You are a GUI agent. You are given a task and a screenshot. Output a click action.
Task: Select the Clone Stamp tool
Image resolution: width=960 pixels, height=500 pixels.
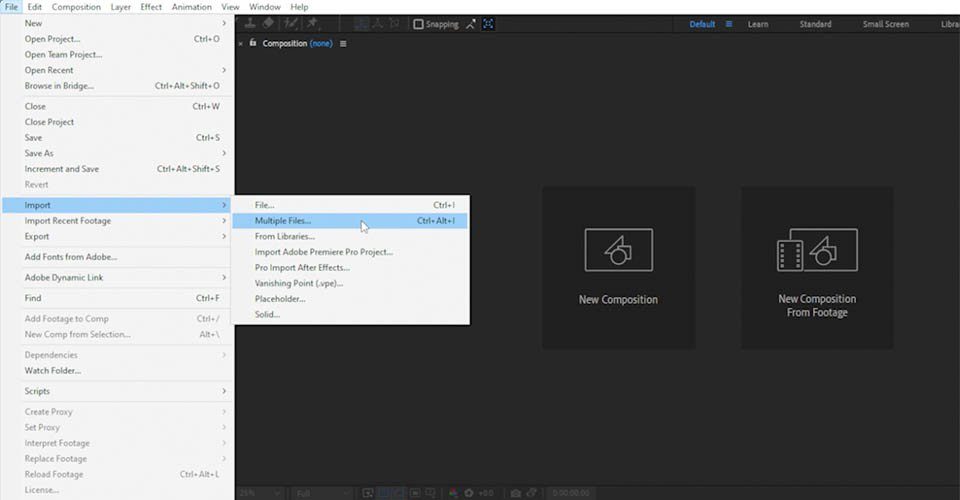[x=250, y=23]
